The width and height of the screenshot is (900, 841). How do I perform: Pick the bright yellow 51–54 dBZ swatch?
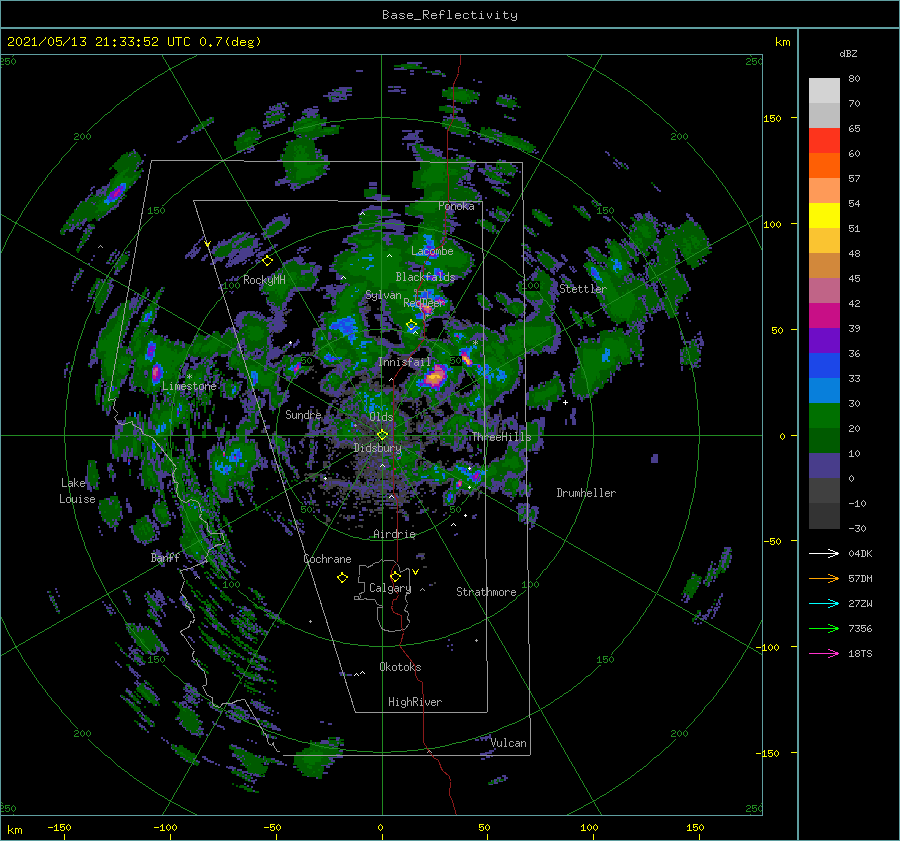coord(824,216)
